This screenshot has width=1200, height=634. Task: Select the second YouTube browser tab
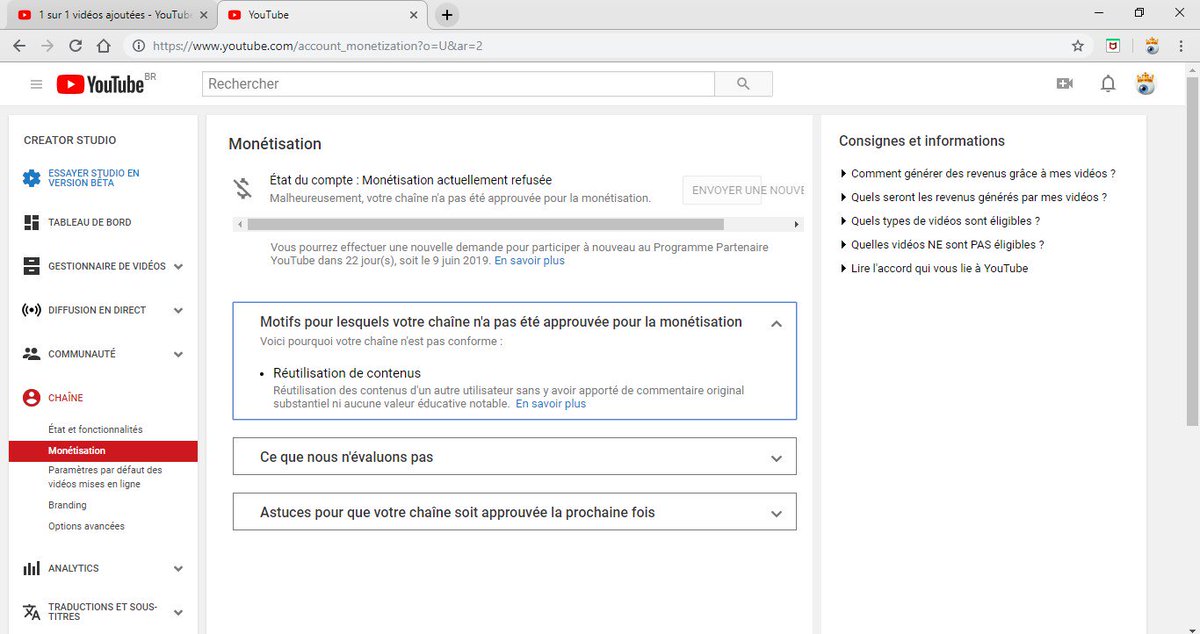tap(322, 15)
